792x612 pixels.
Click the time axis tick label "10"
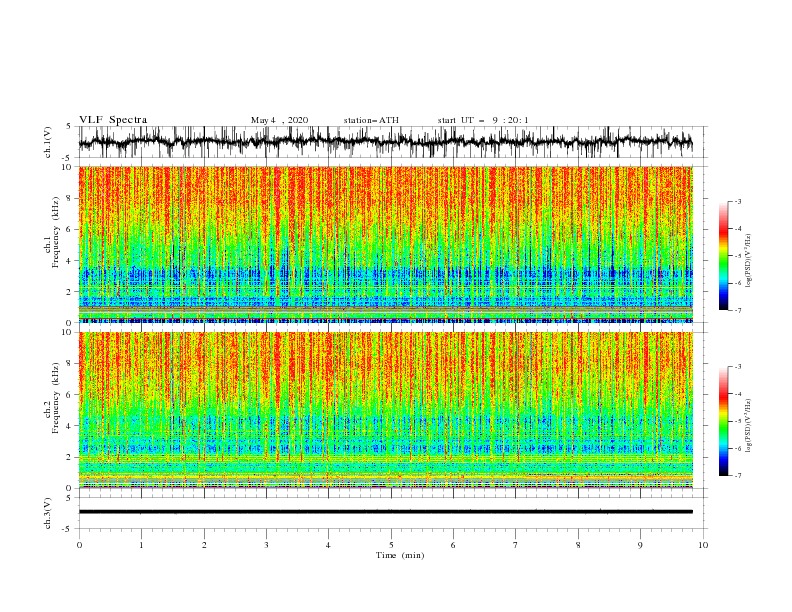pyautogui.click(x=703, y=545)
